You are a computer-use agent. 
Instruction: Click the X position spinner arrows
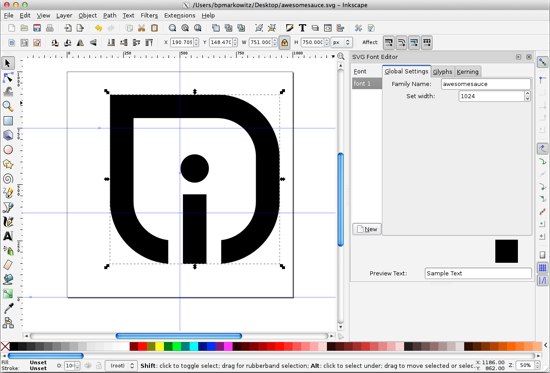point(196,42)
